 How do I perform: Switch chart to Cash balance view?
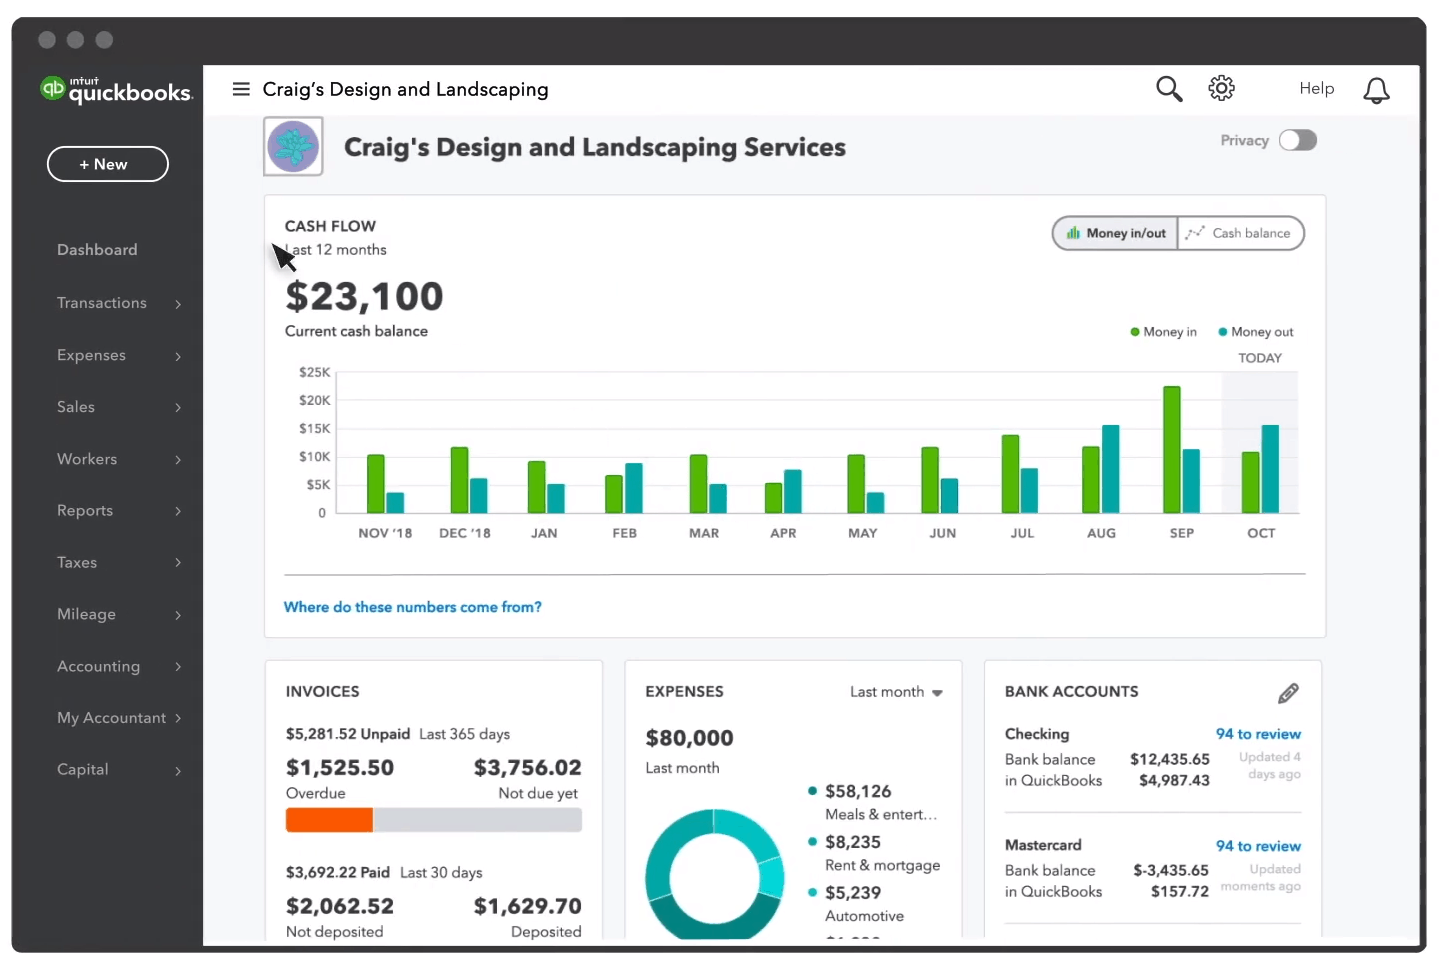(1241, 233)
